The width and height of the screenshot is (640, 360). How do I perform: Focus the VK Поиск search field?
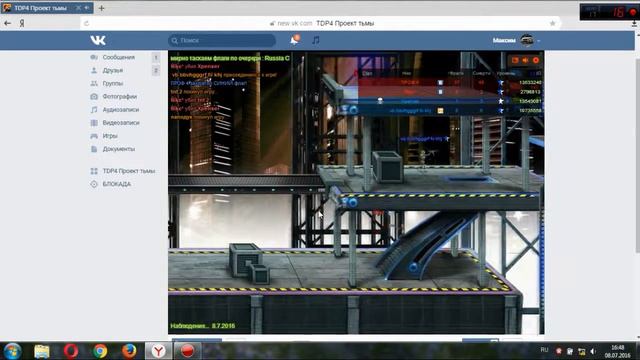(222, 40)
